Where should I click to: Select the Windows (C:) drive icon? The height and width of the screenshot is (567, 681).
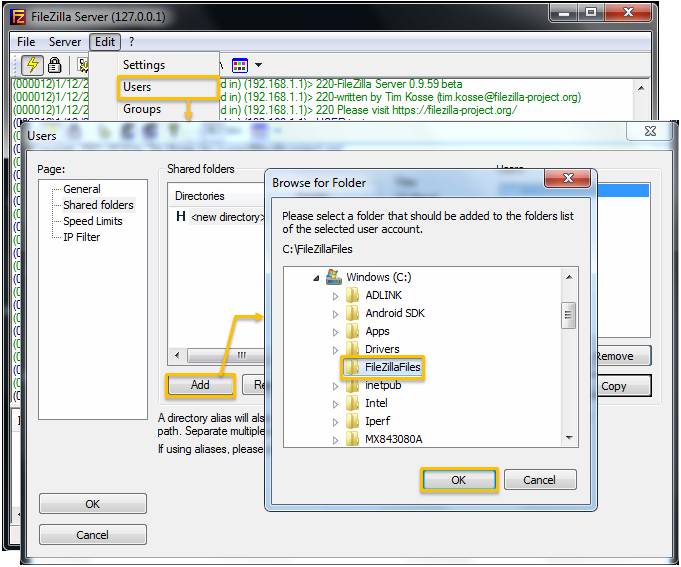334,277
